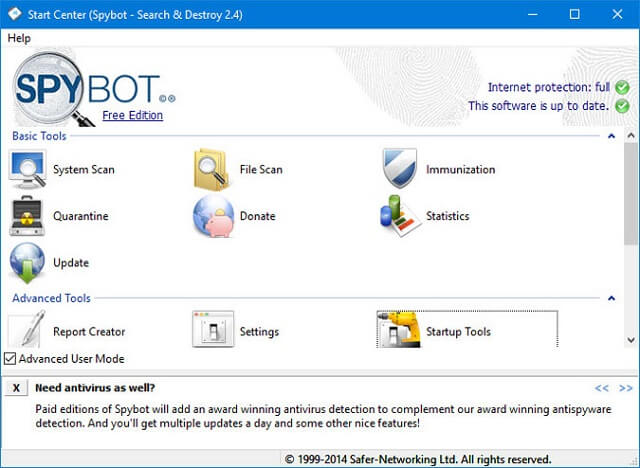Click the Settings label
The width and height of the screenshot is (640, 468).
(259, 332)
